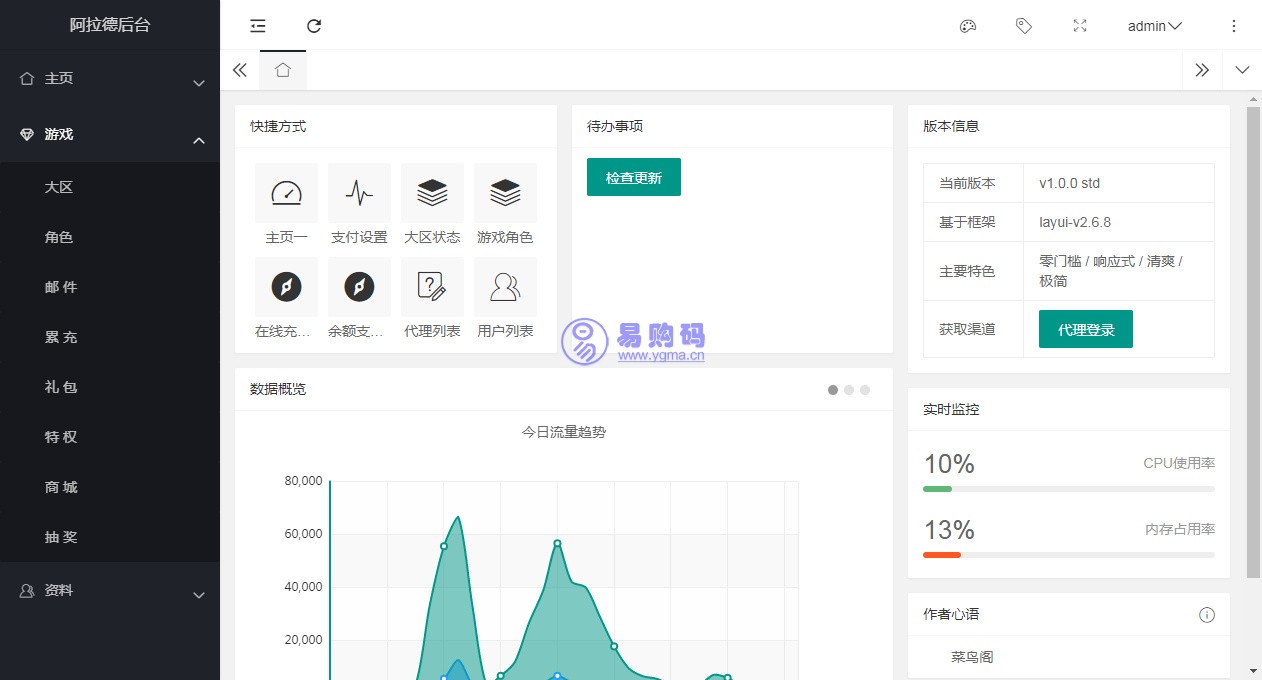Enter fullscreen using the expand icon

(1080, 26)
